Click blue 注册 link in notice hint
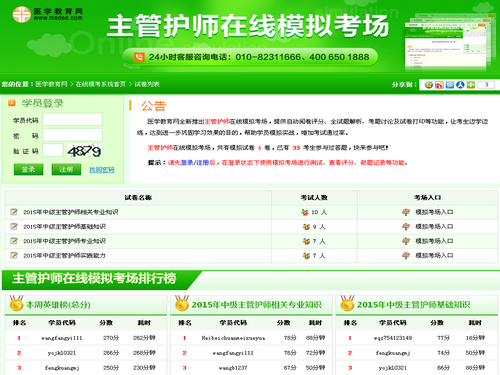 [x=202, y=163]
